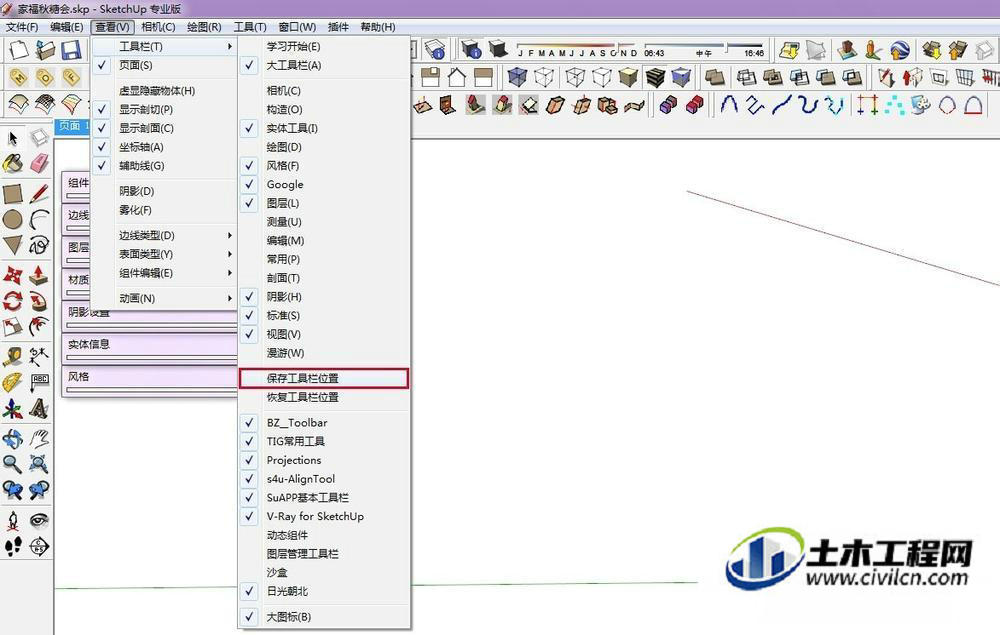This screenshot has width=1000, height=635.
Task: Open the 边线类型(D) submenu
Action: [x=163, y=235]
